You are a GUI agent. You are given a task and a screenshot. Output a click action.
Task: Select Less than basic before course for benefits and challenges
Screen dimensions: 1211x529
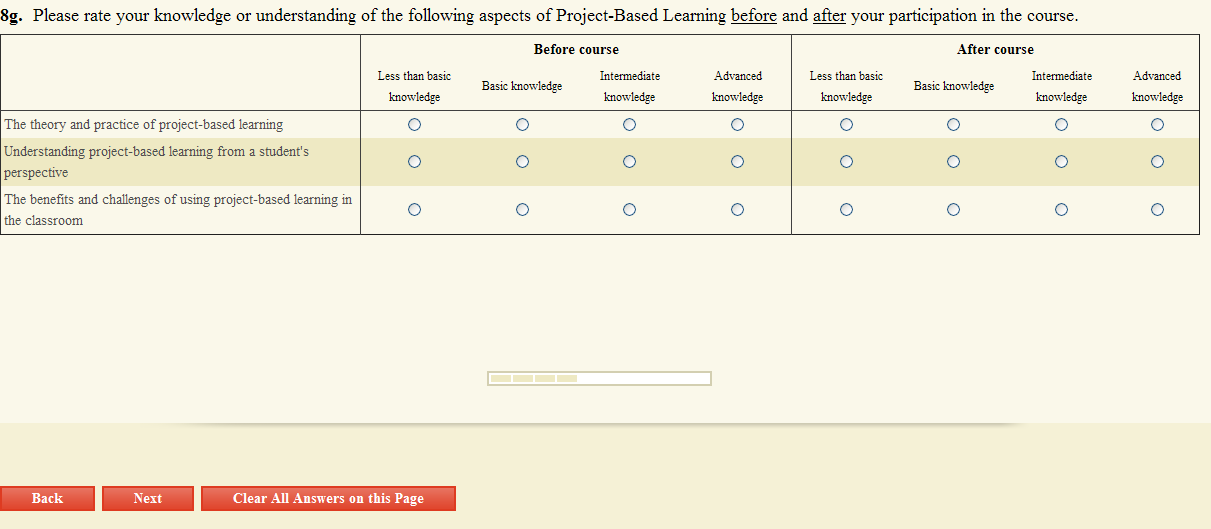(x=414, y=210)
